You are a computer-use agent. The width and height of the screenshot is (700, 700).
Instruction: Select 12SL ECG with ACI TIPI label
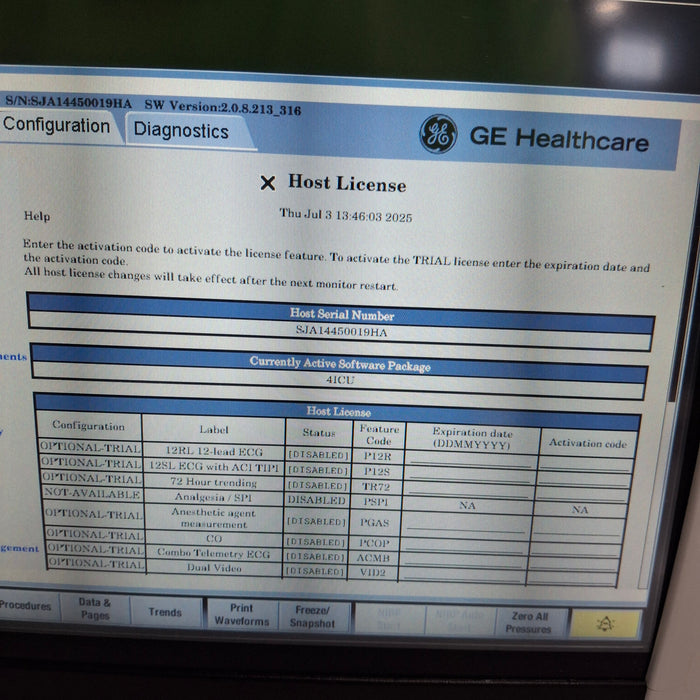[x=214, y=467]
